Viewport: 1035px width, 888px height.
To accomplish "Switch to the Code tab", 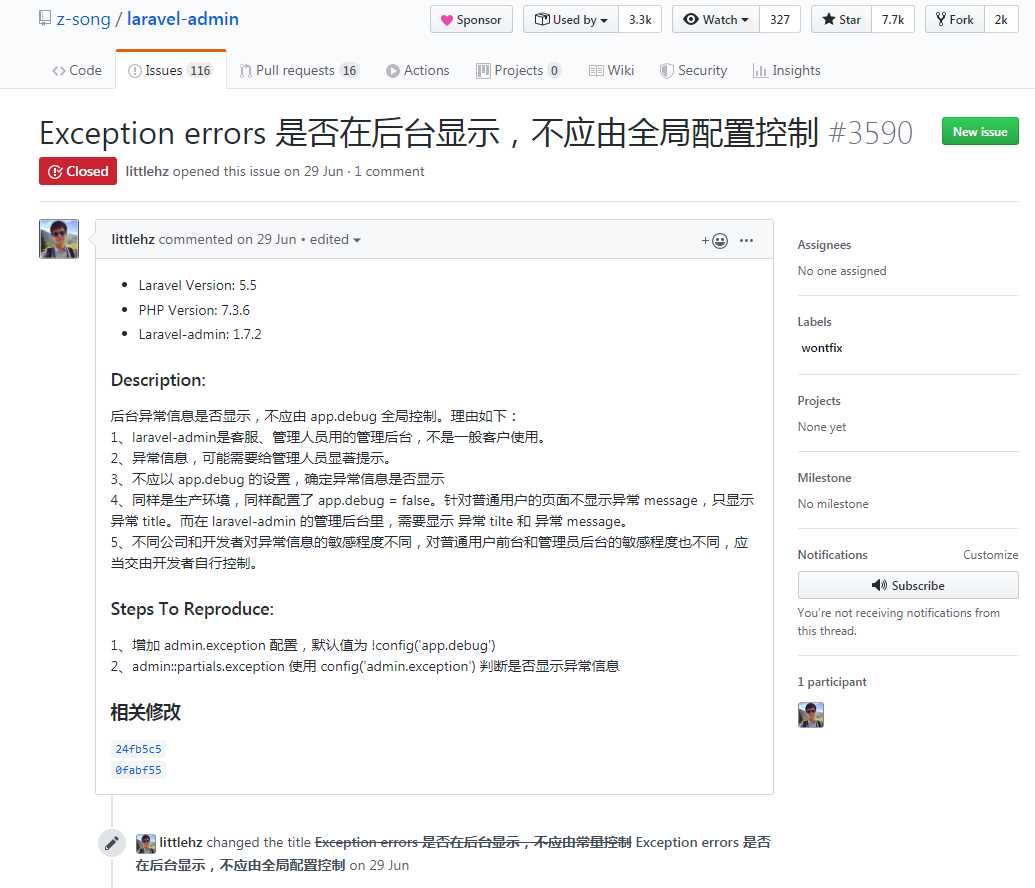I will [77, 70].
